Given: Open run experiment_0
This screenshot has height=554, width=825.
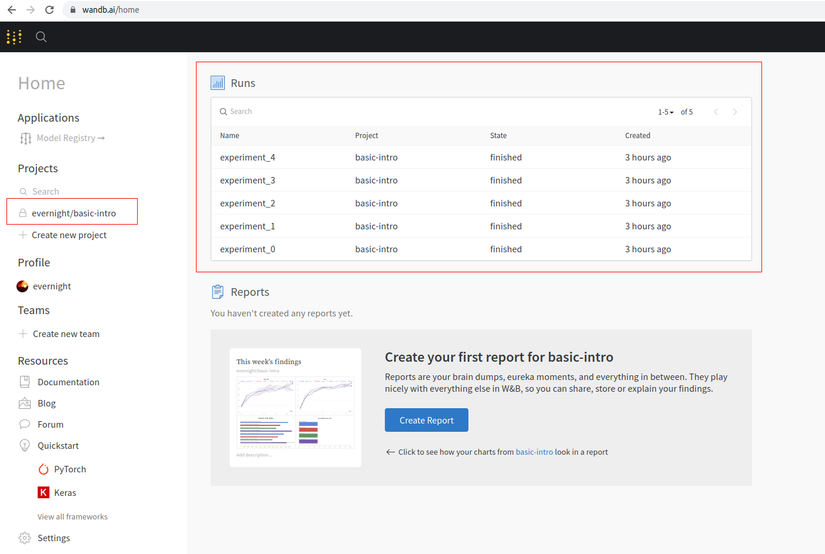Looking at the screenshot, I should [x=247, y=249].
